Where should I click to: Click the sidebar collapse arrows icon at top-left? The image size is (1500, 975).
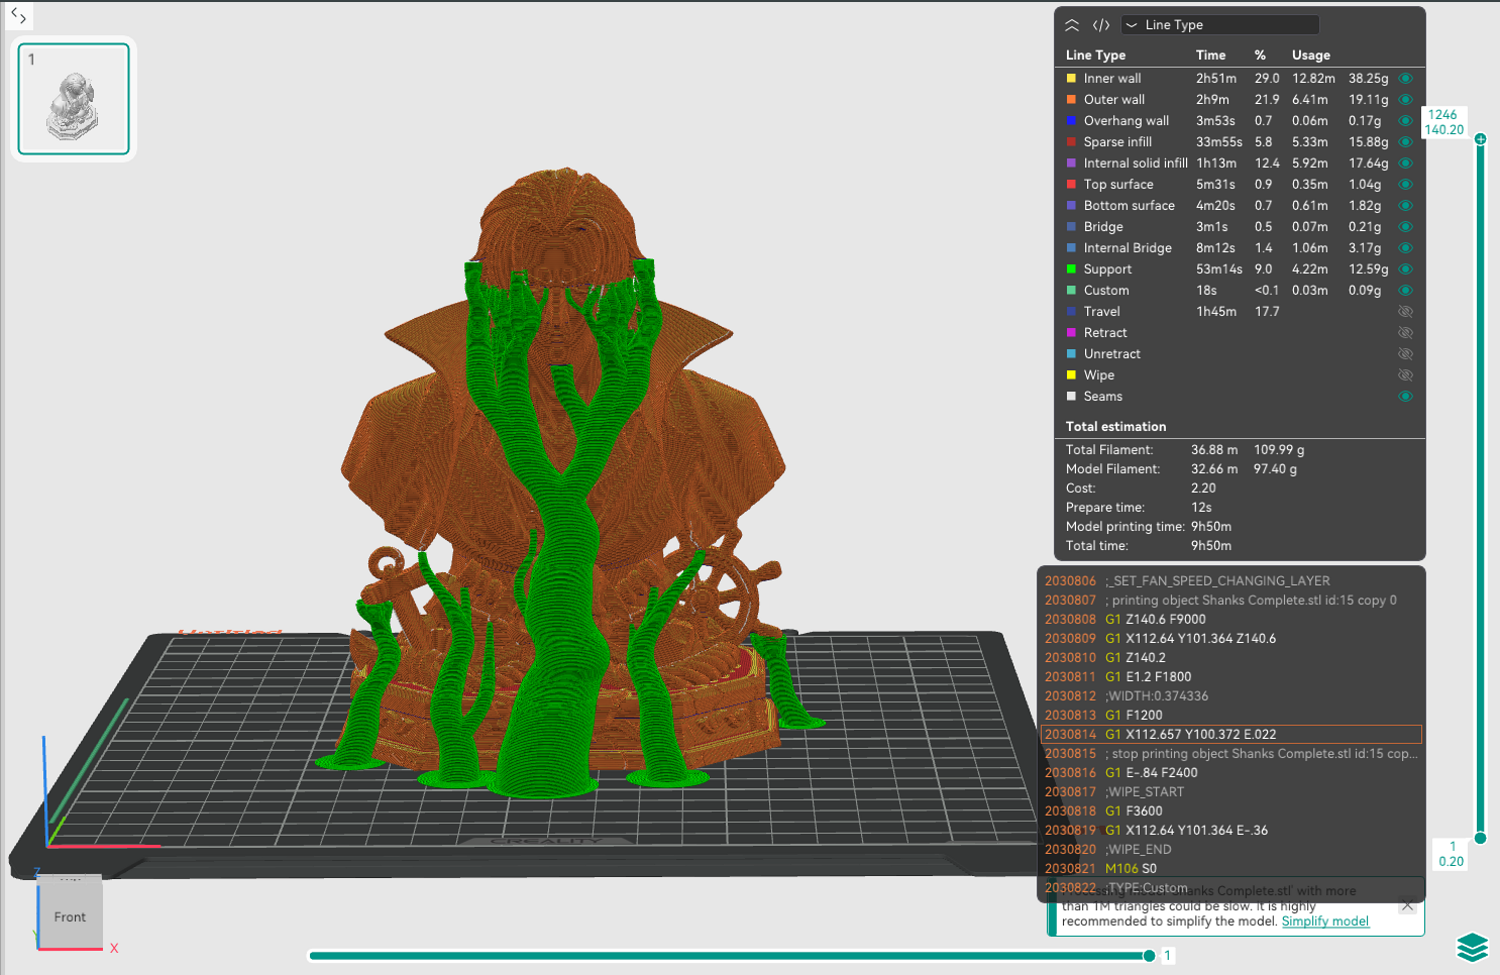click(x=18, y=15)
